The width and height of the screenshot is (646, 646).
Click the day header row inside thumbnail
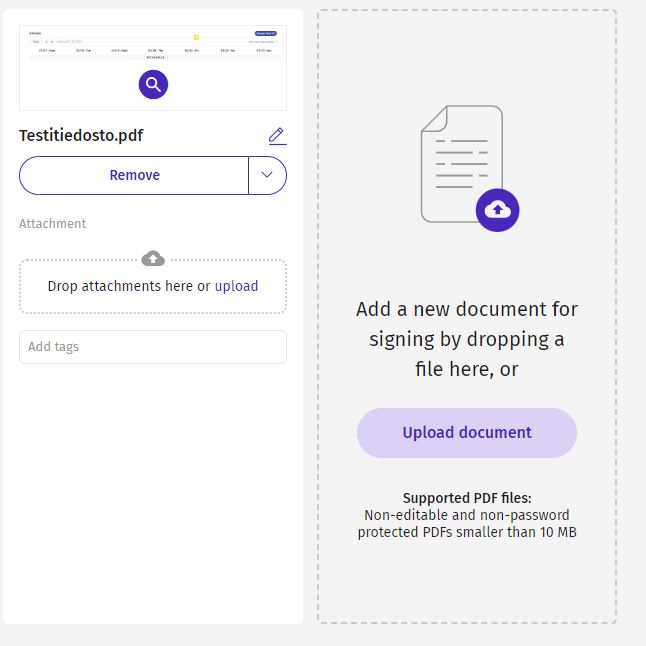click(155, 50)
